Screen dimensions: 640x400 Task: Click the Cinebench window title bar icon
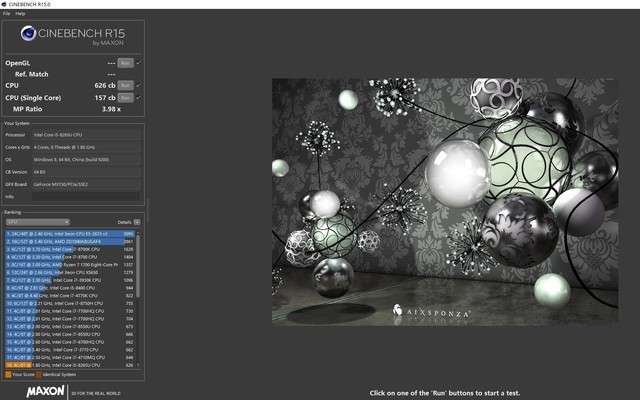pyautogui.click(x=4, y=4)
